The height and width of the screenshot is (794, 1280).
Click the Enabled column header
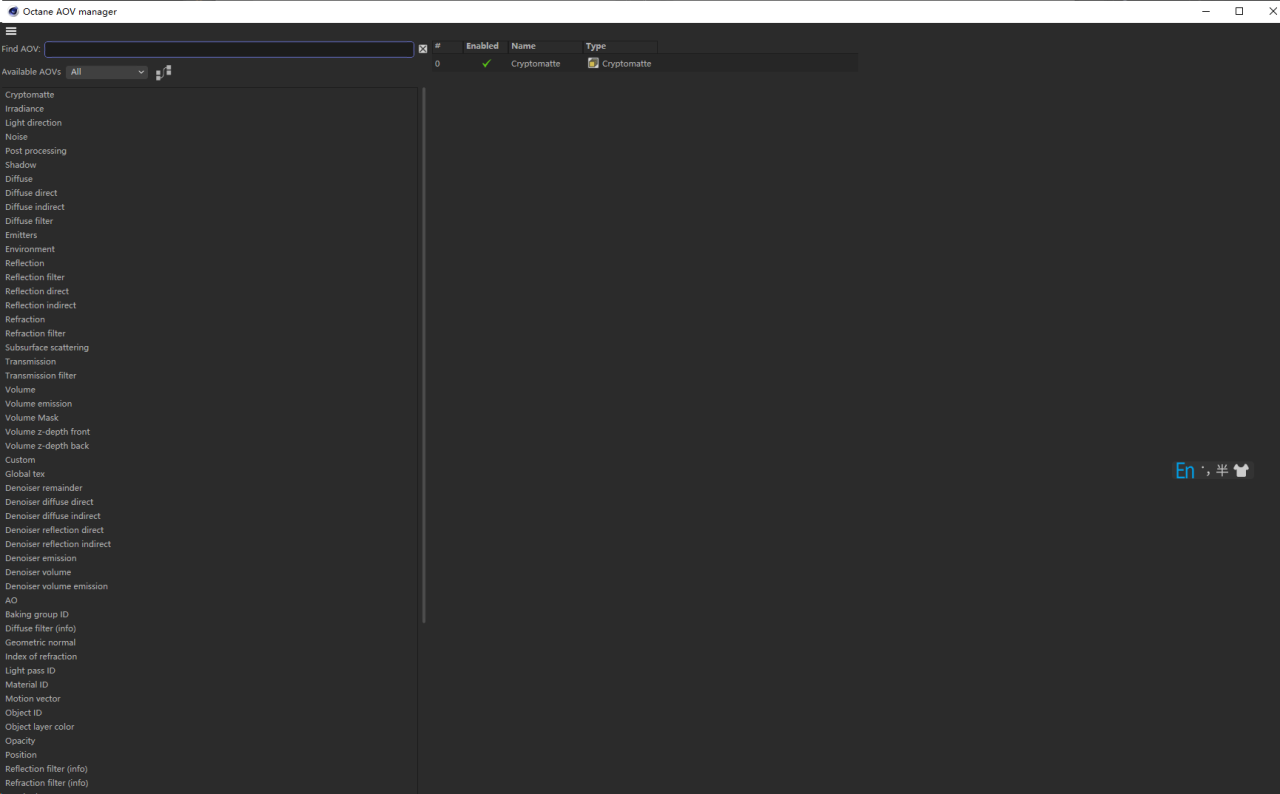[x=482, y=46]
